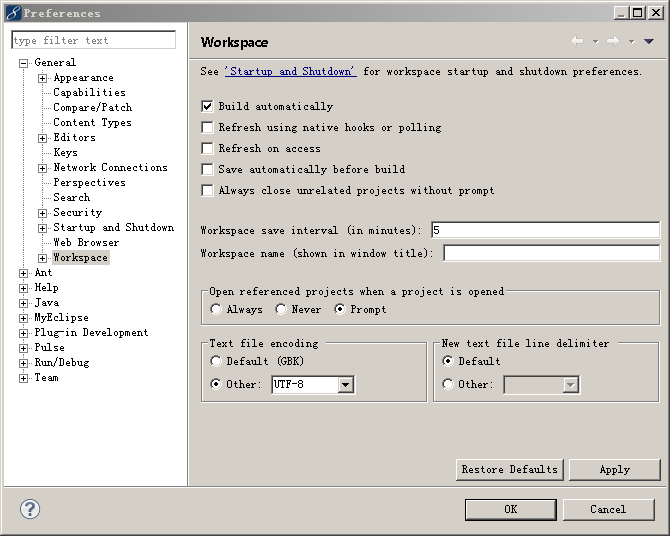
Task: Click the MyEclipse icon in title bar
Action: (13, 13)
